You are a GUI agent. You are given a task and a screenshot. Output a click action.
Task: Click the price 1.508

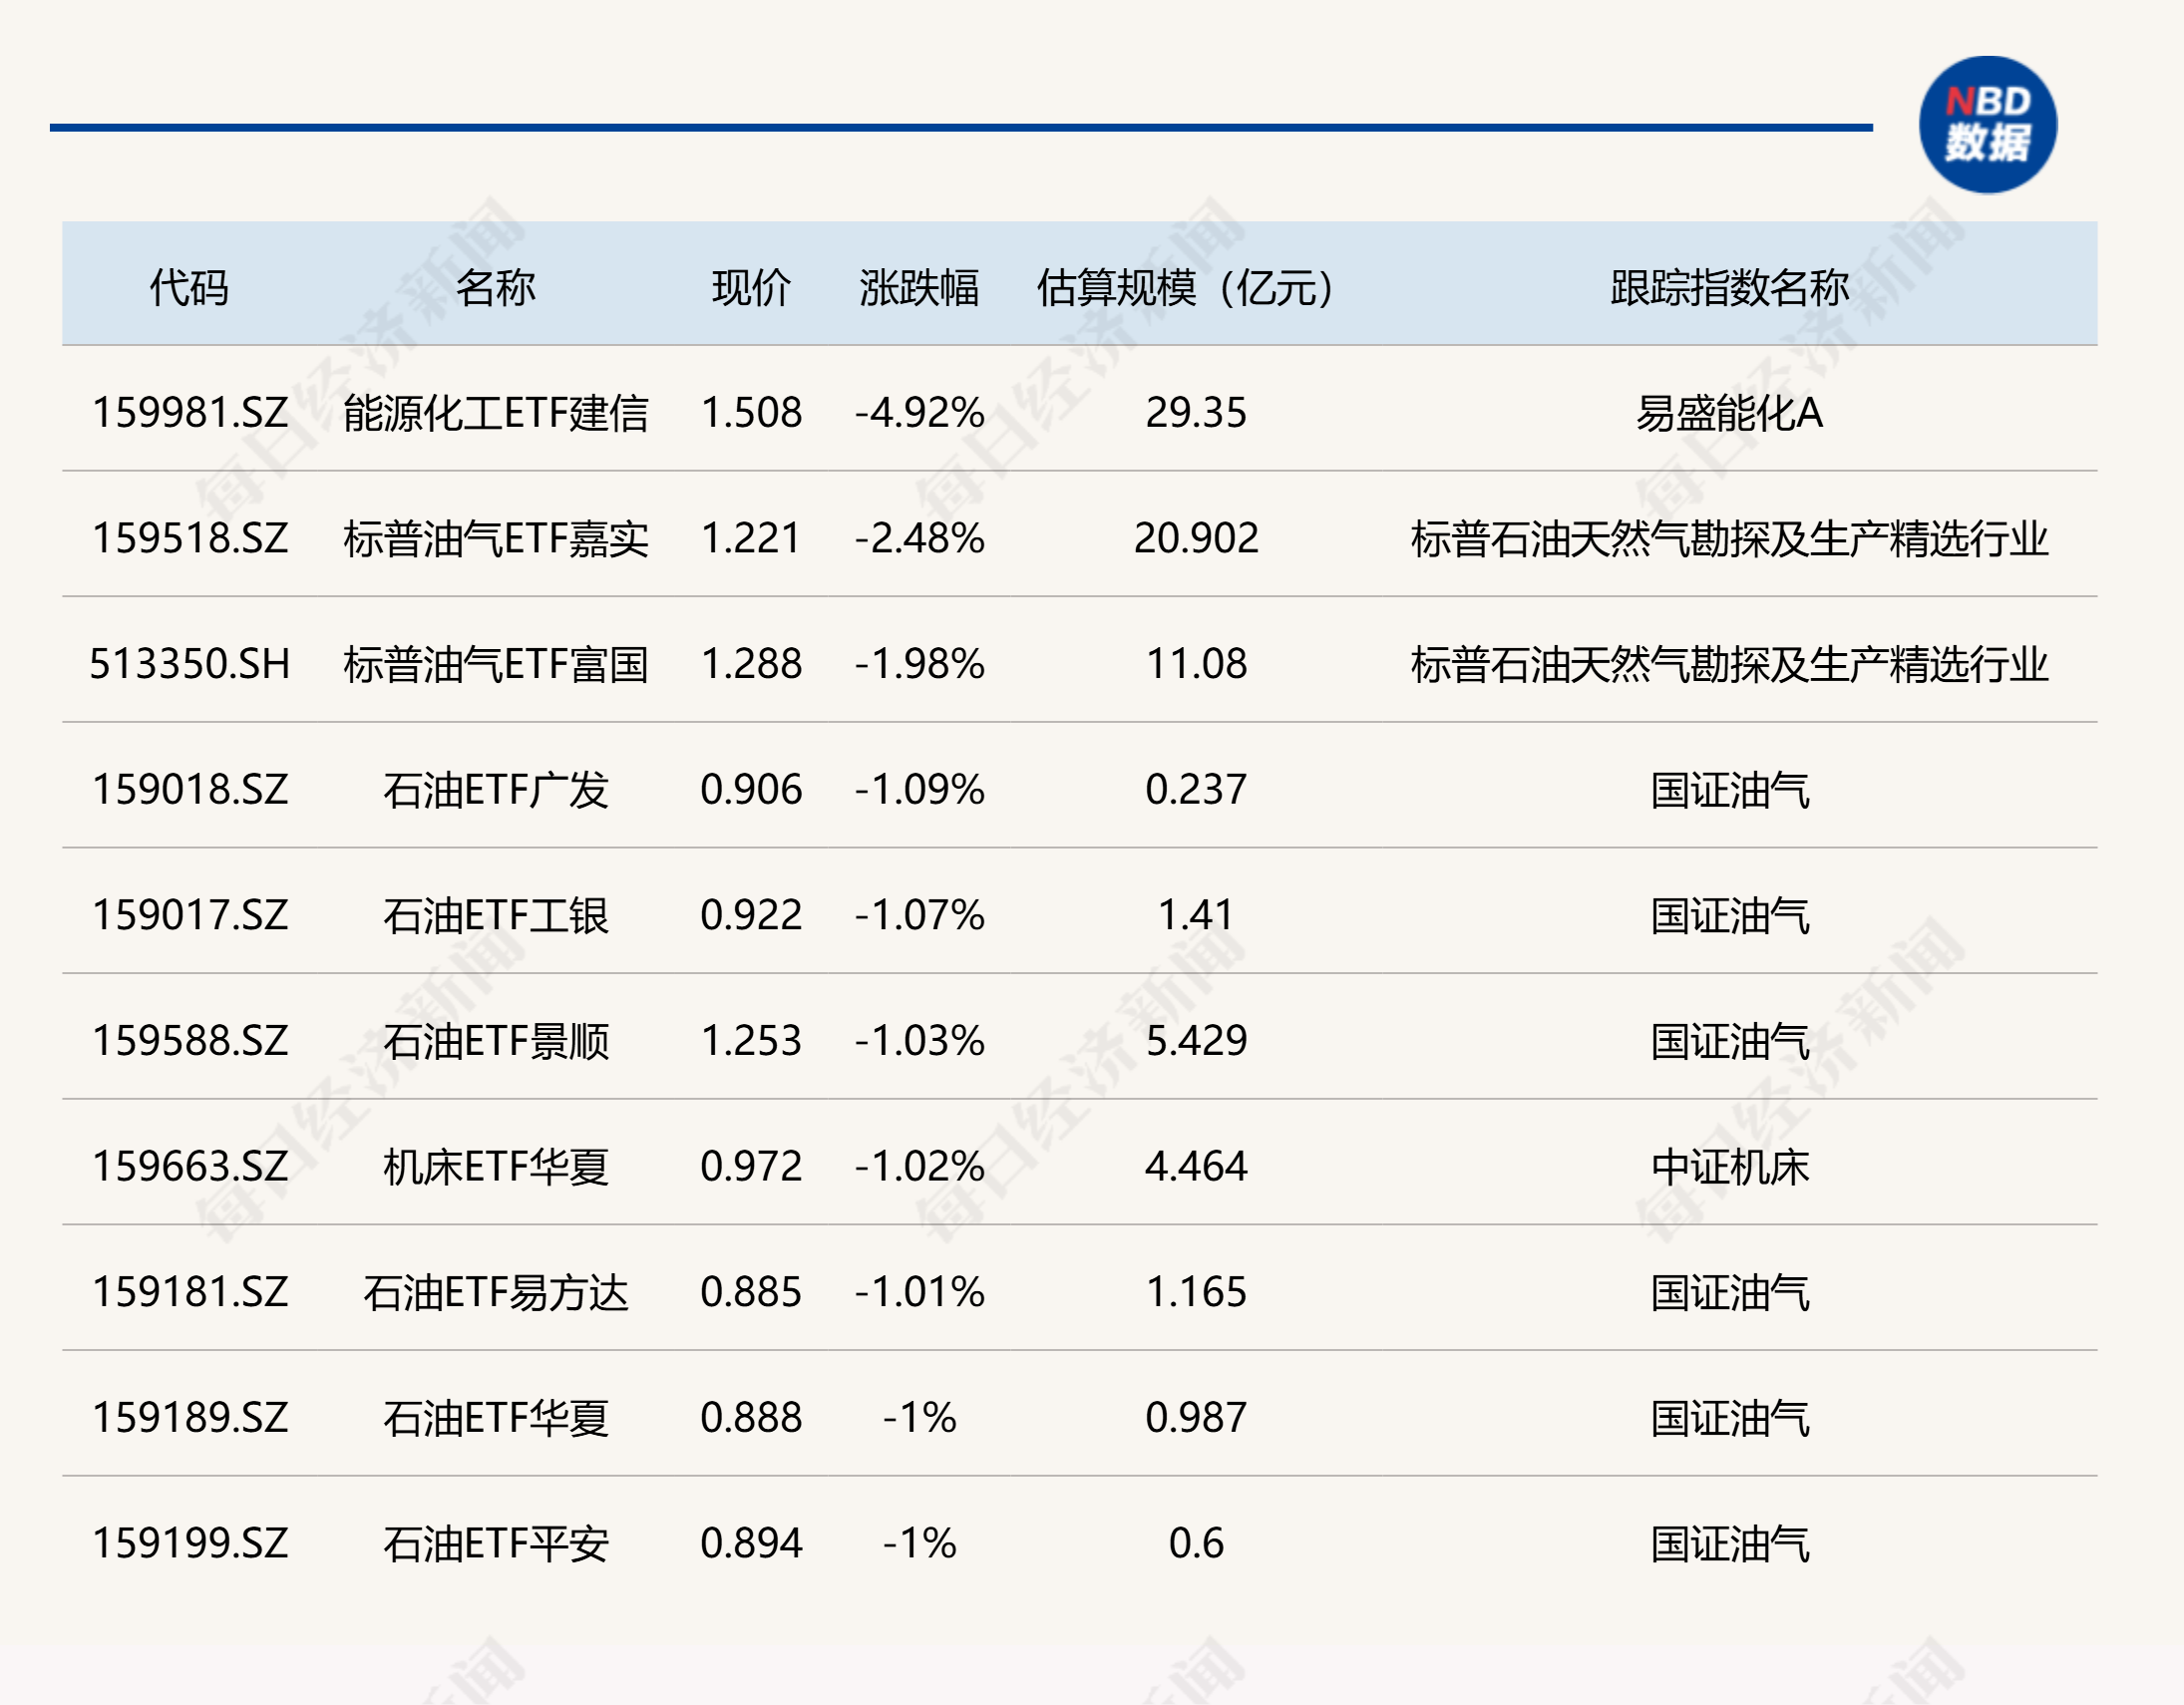[751, 413]
